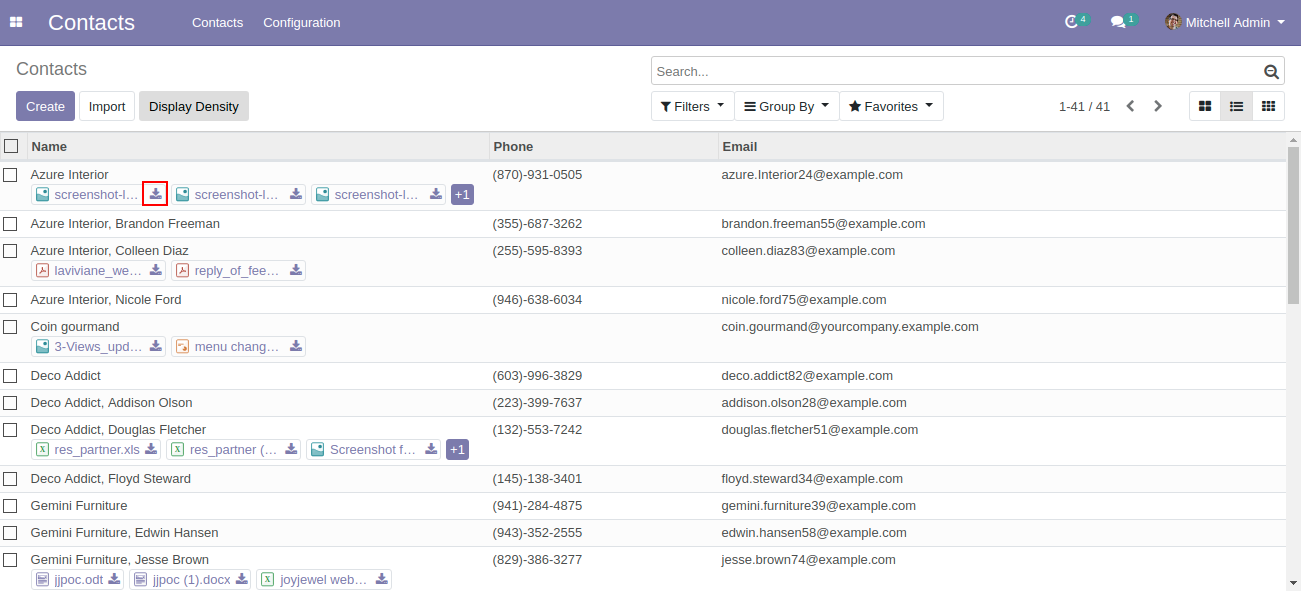
Task: Open the Group By dropdown
Action: [x=786, y=106]
